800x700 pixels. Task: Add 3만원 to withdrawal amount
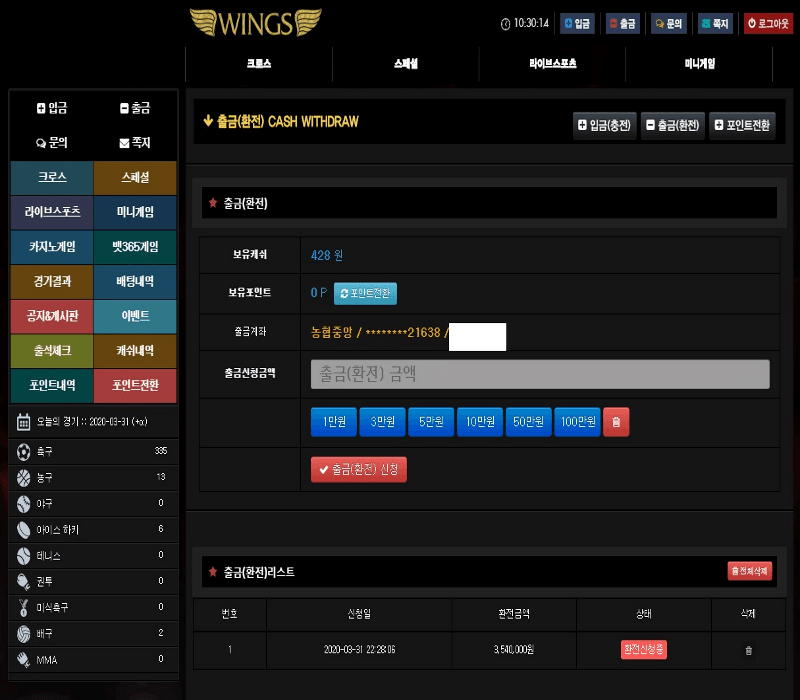tap(382, 422)
